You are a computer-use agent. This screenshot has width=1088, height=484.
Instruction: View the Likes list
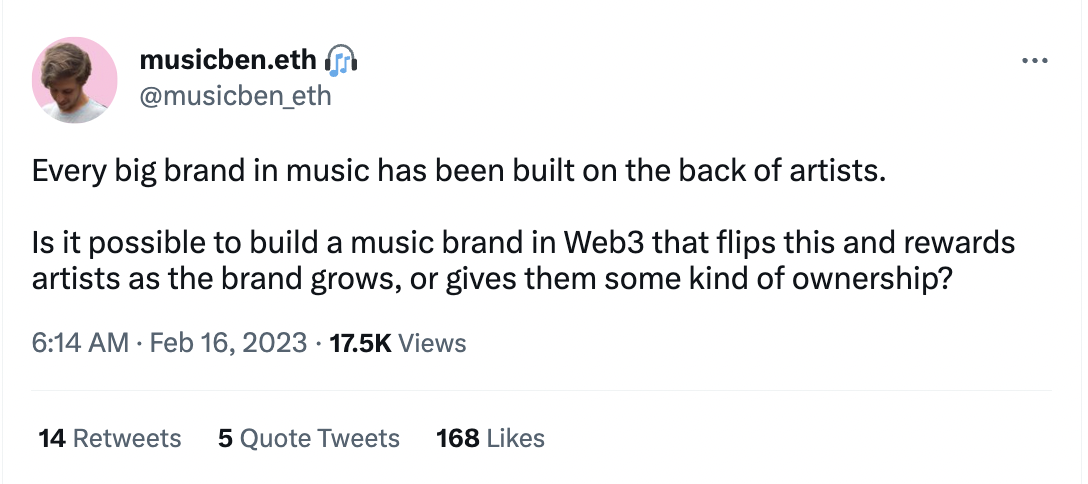516,438
